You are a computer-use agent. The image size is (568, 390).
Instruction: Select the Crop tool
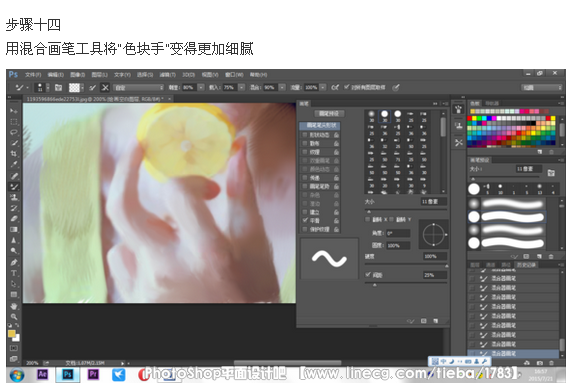pyautogui.click(x=14, y=154)
